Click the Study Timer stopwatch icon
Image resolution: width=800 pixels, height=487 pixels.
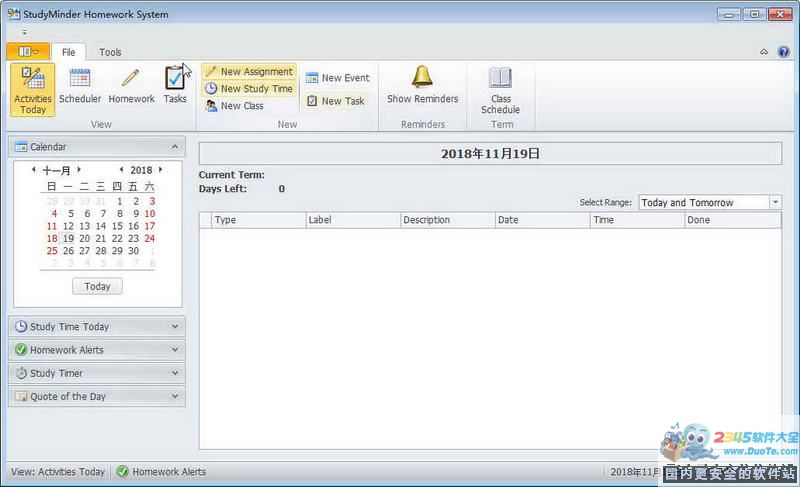click(x=20, y=373)
